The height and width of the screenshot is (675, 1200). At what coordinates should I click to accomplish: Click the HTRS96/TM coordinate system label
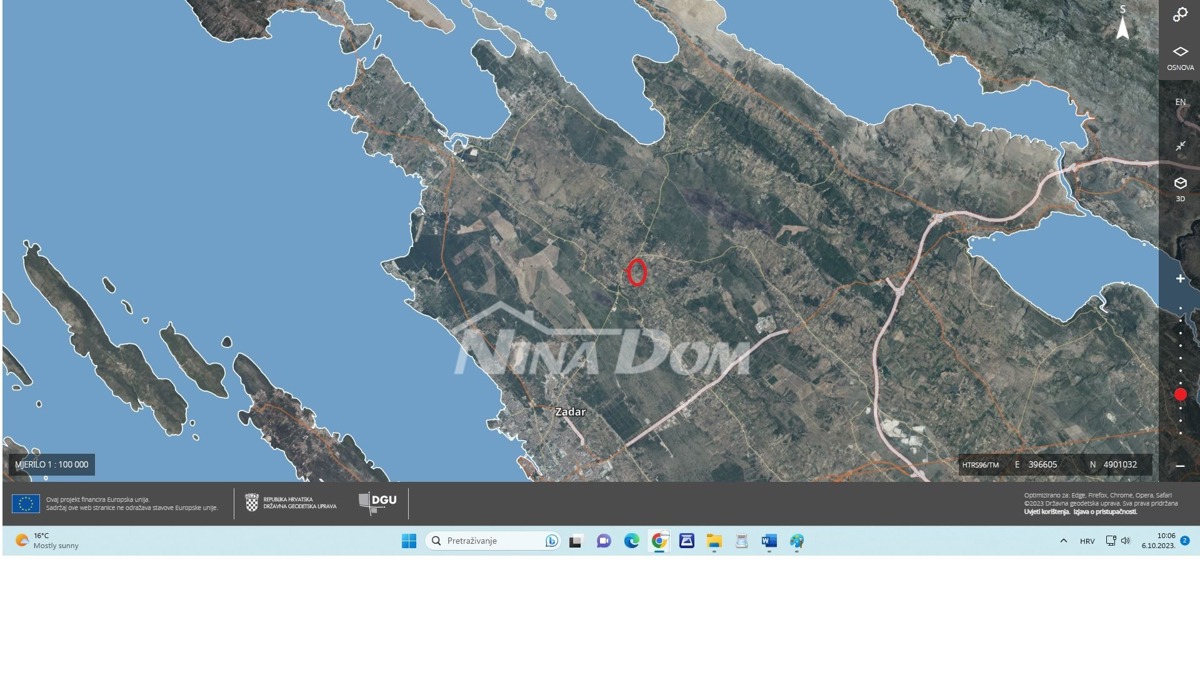[980, 465]
